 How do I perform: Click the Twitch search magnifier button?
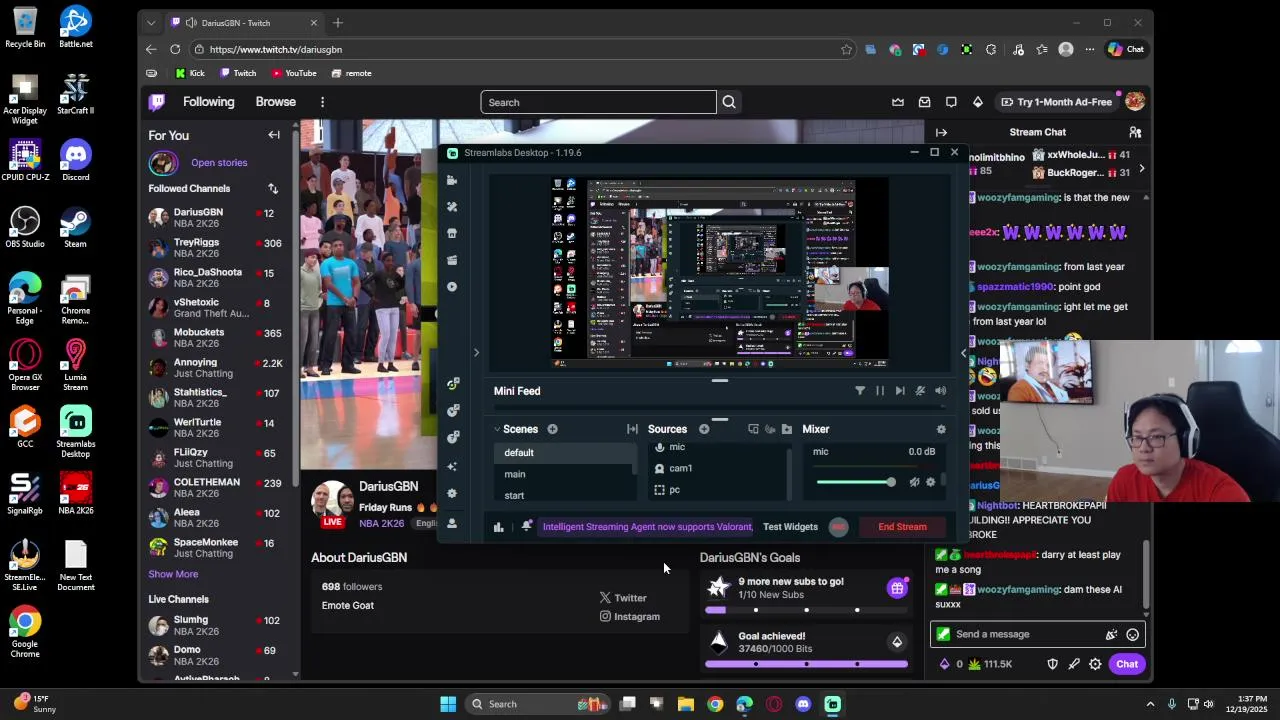(729, 102)
